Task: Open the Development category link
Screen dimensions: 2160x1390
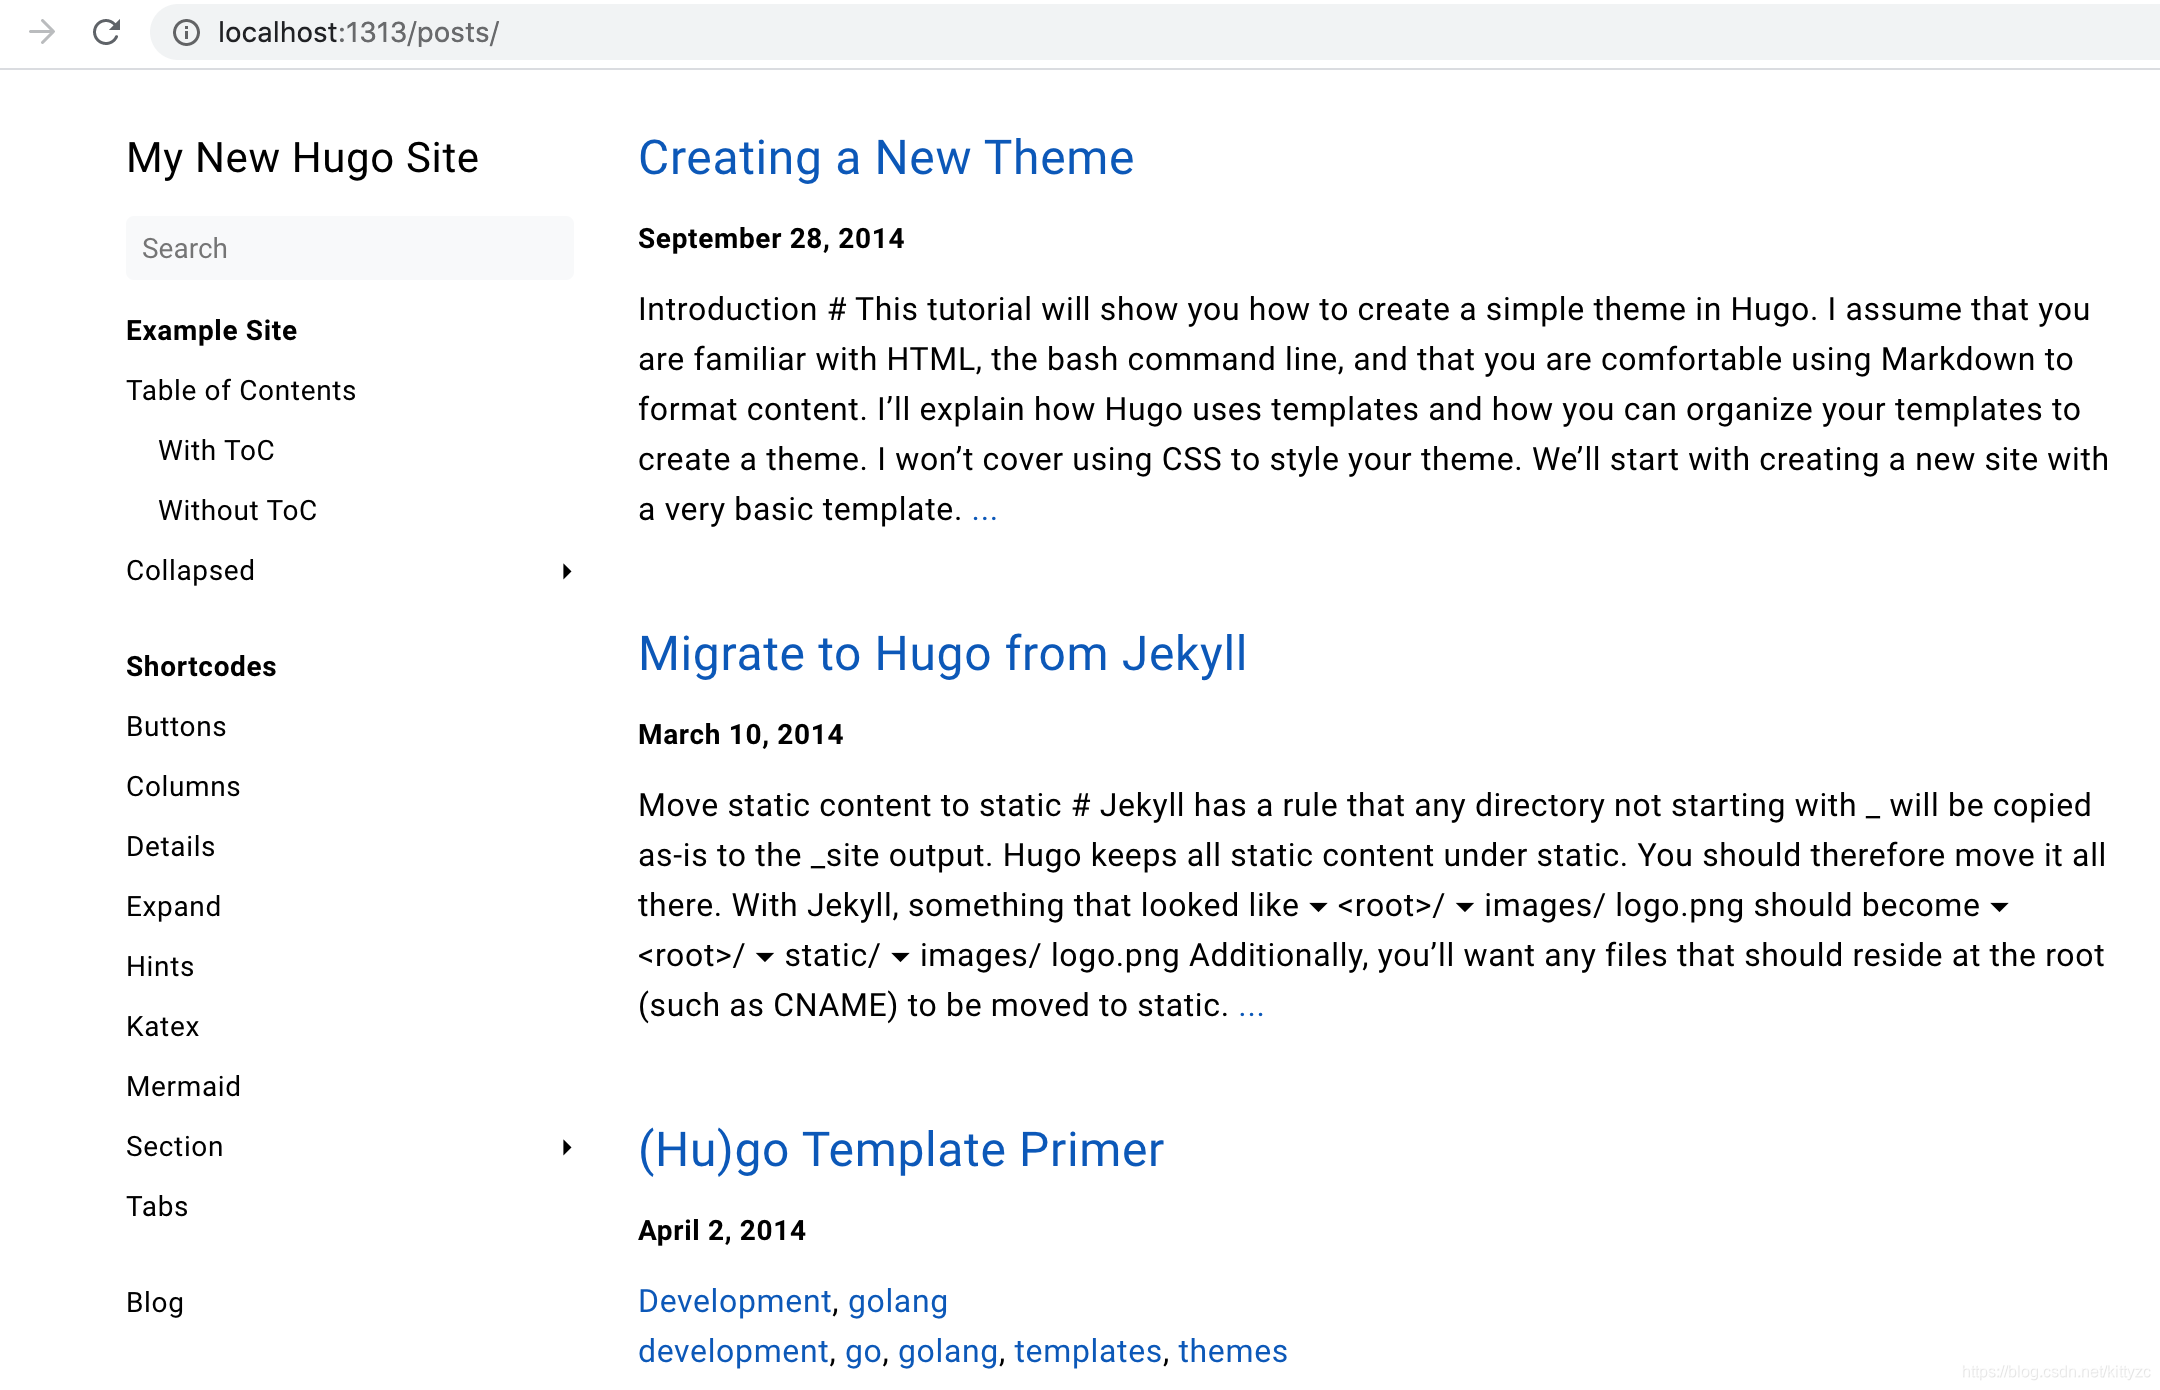Action: 735,1301
